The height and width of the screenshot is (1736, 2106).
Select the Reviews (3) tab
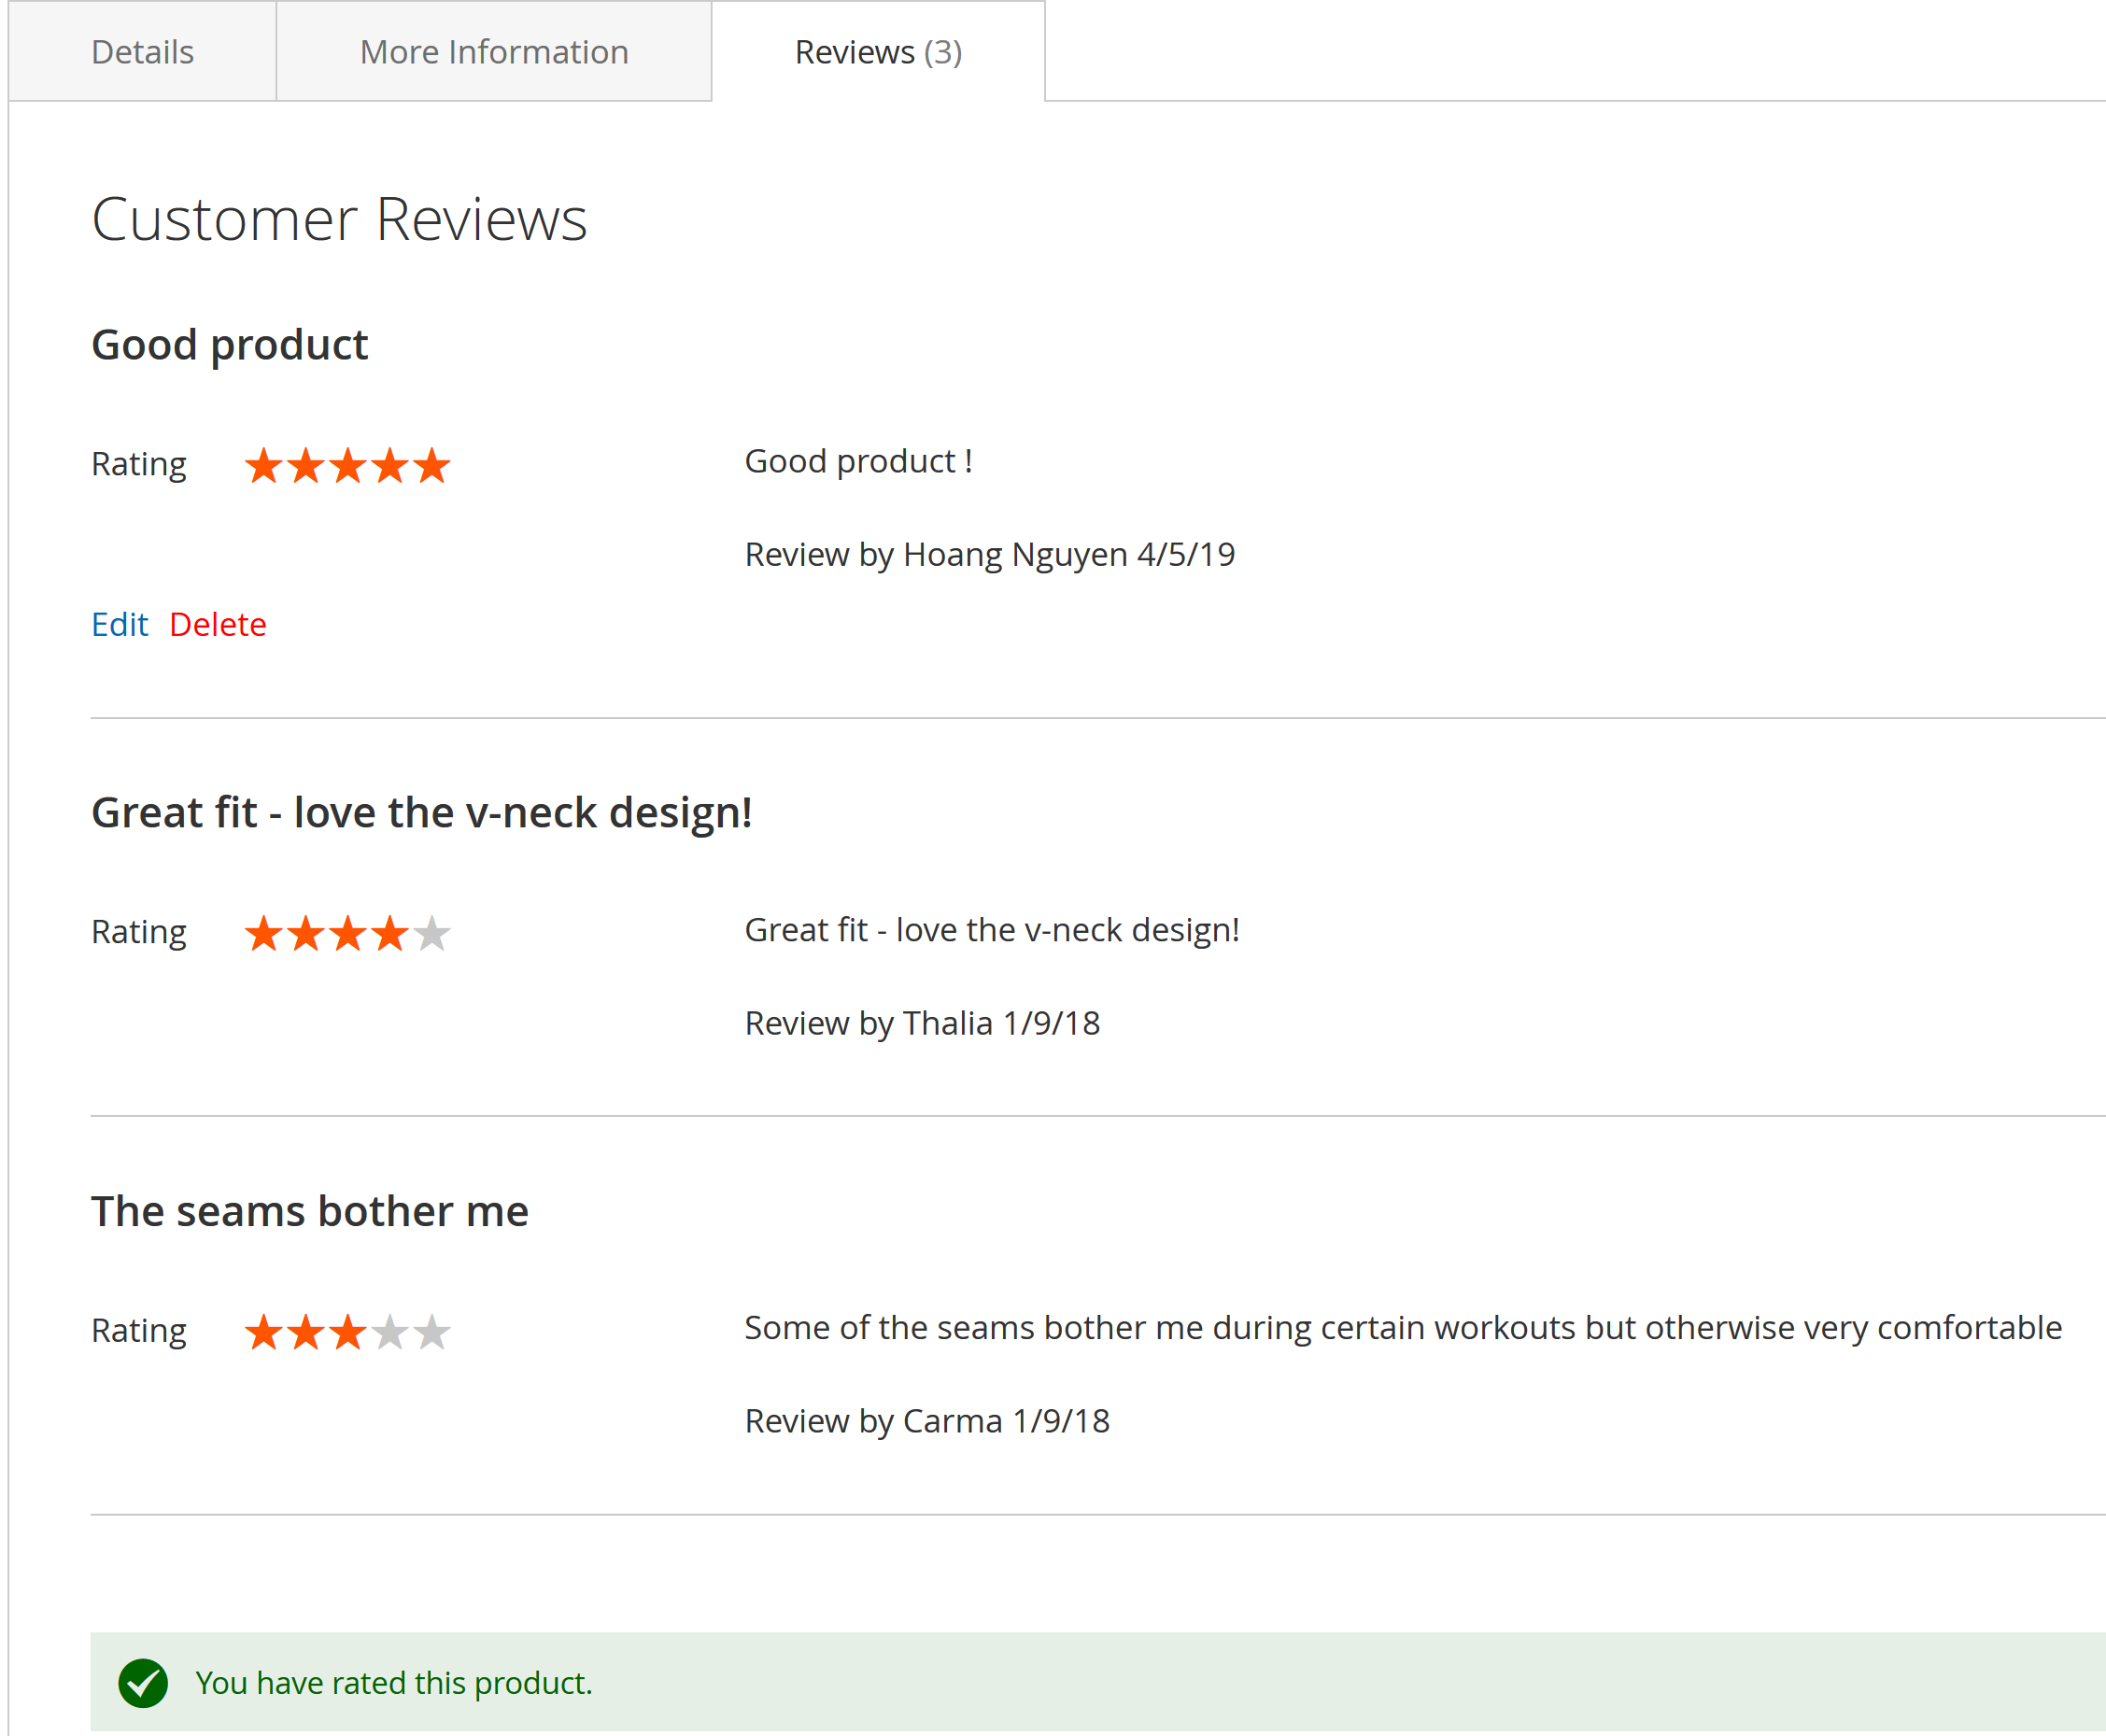coord(878,51)
